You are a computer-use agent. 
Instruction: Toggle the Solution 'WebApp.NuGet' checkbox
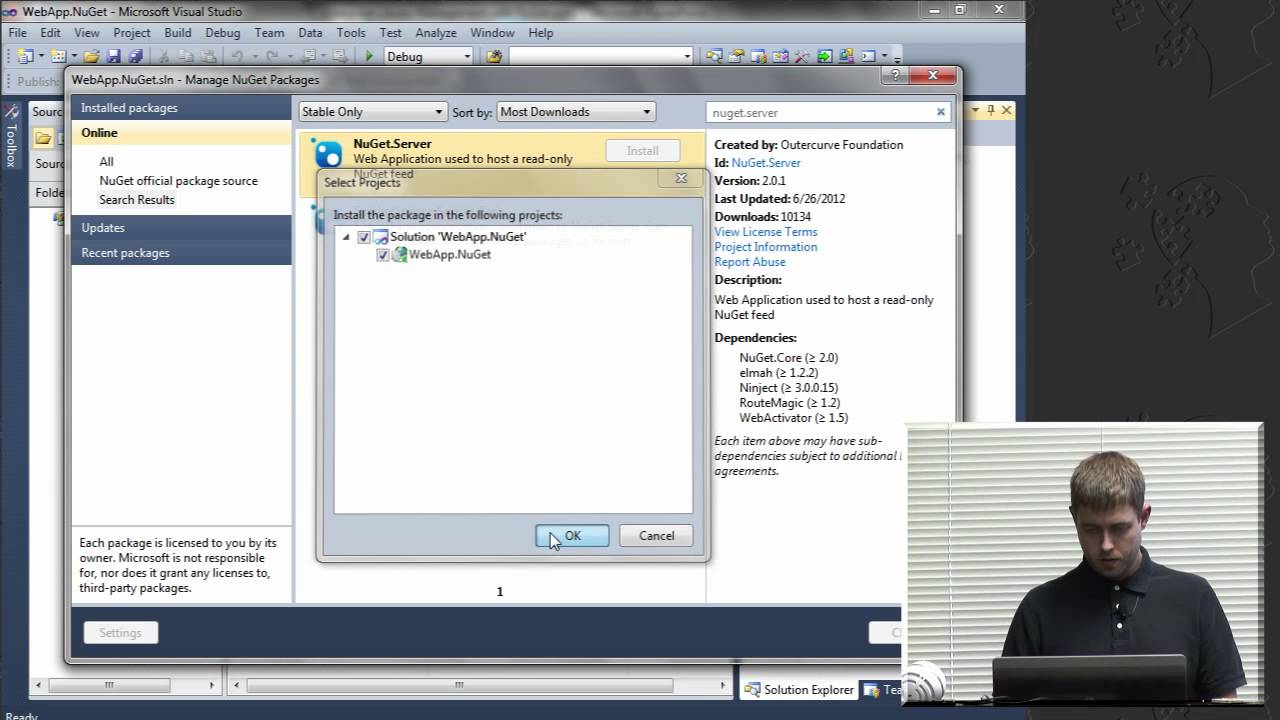tap(364, 237)
